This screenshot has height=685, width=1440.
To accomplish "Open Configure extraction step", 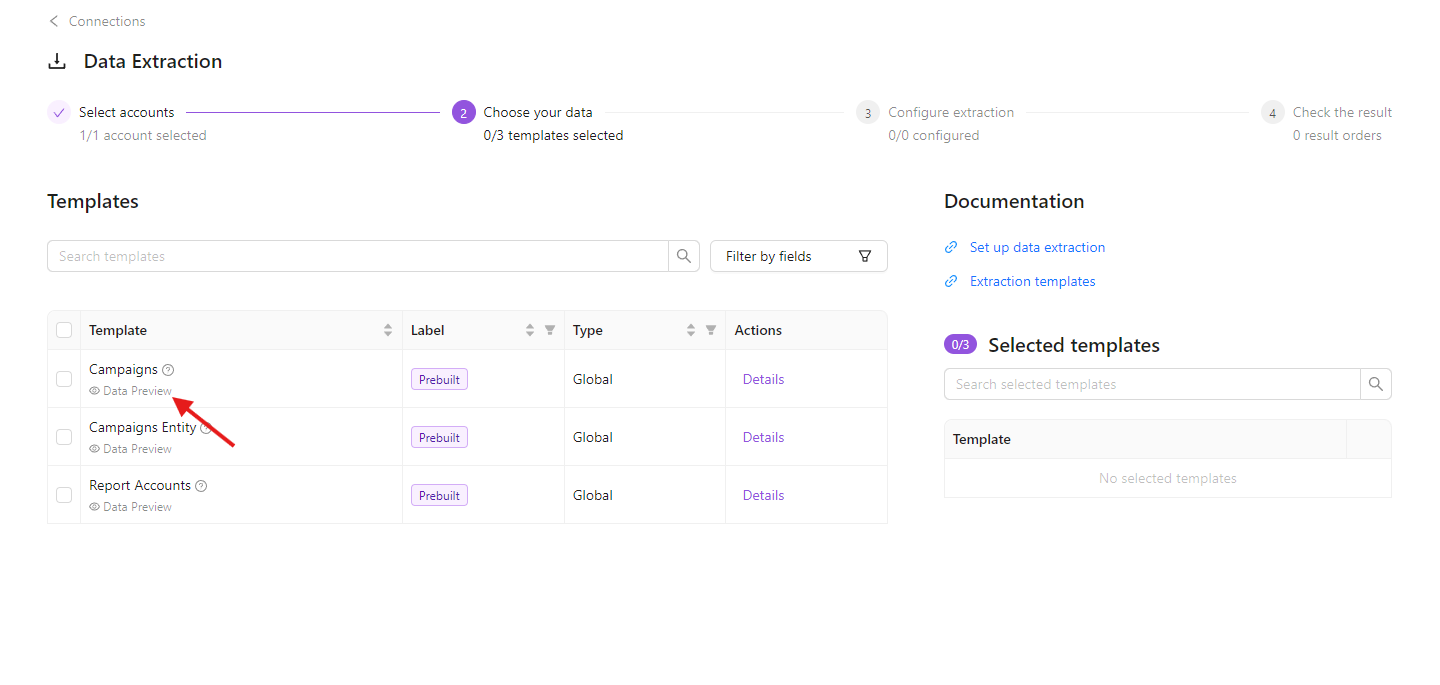I will (x=950, y=112).
